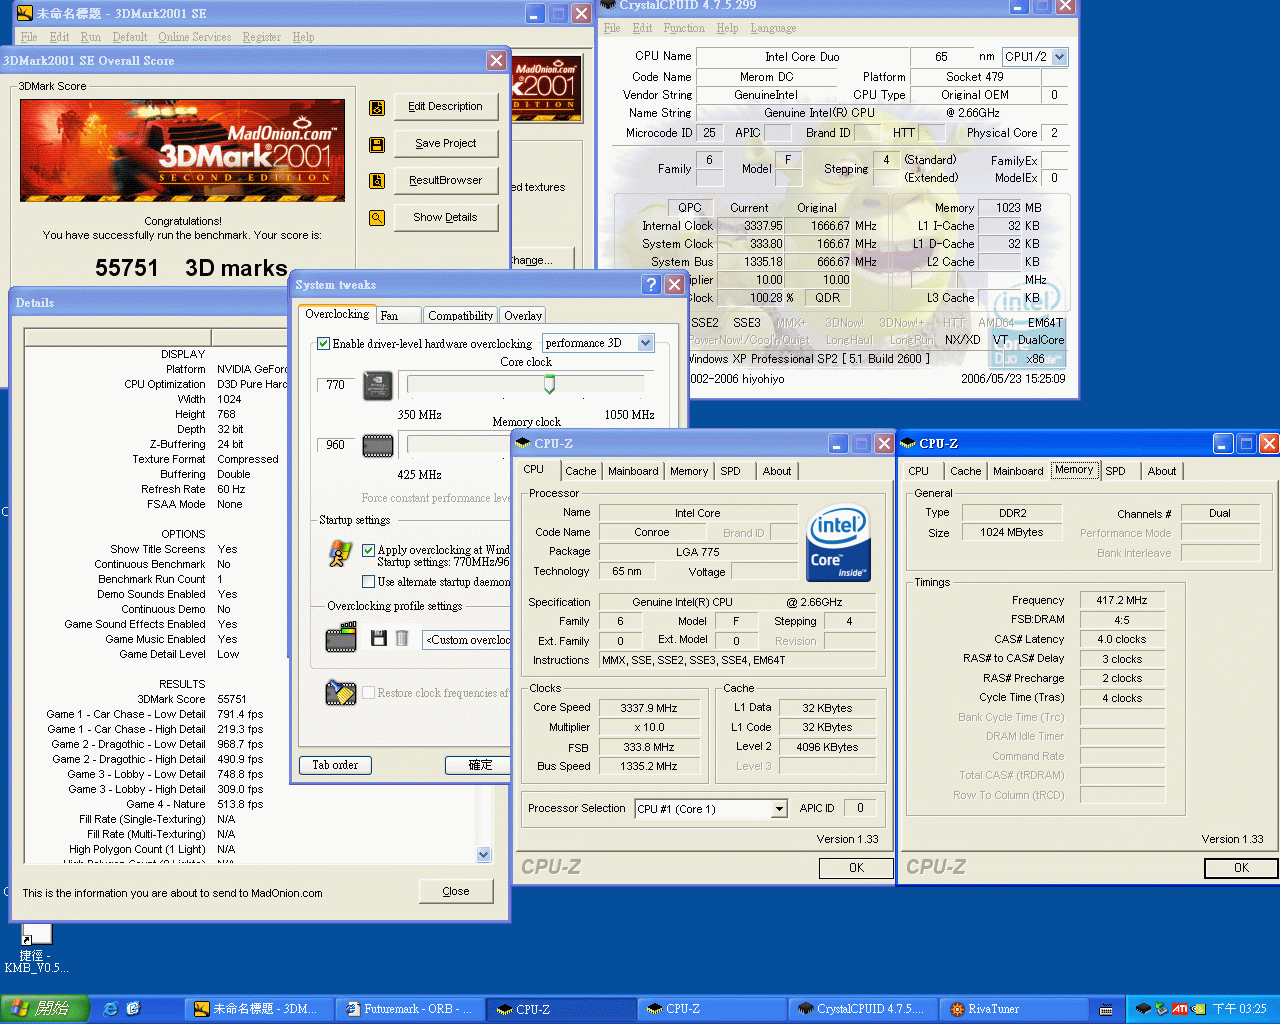Screen dimensions: 1280x1024
Task: Click the ATI icon in the system tray
Action: (x=1180, y=1009)
